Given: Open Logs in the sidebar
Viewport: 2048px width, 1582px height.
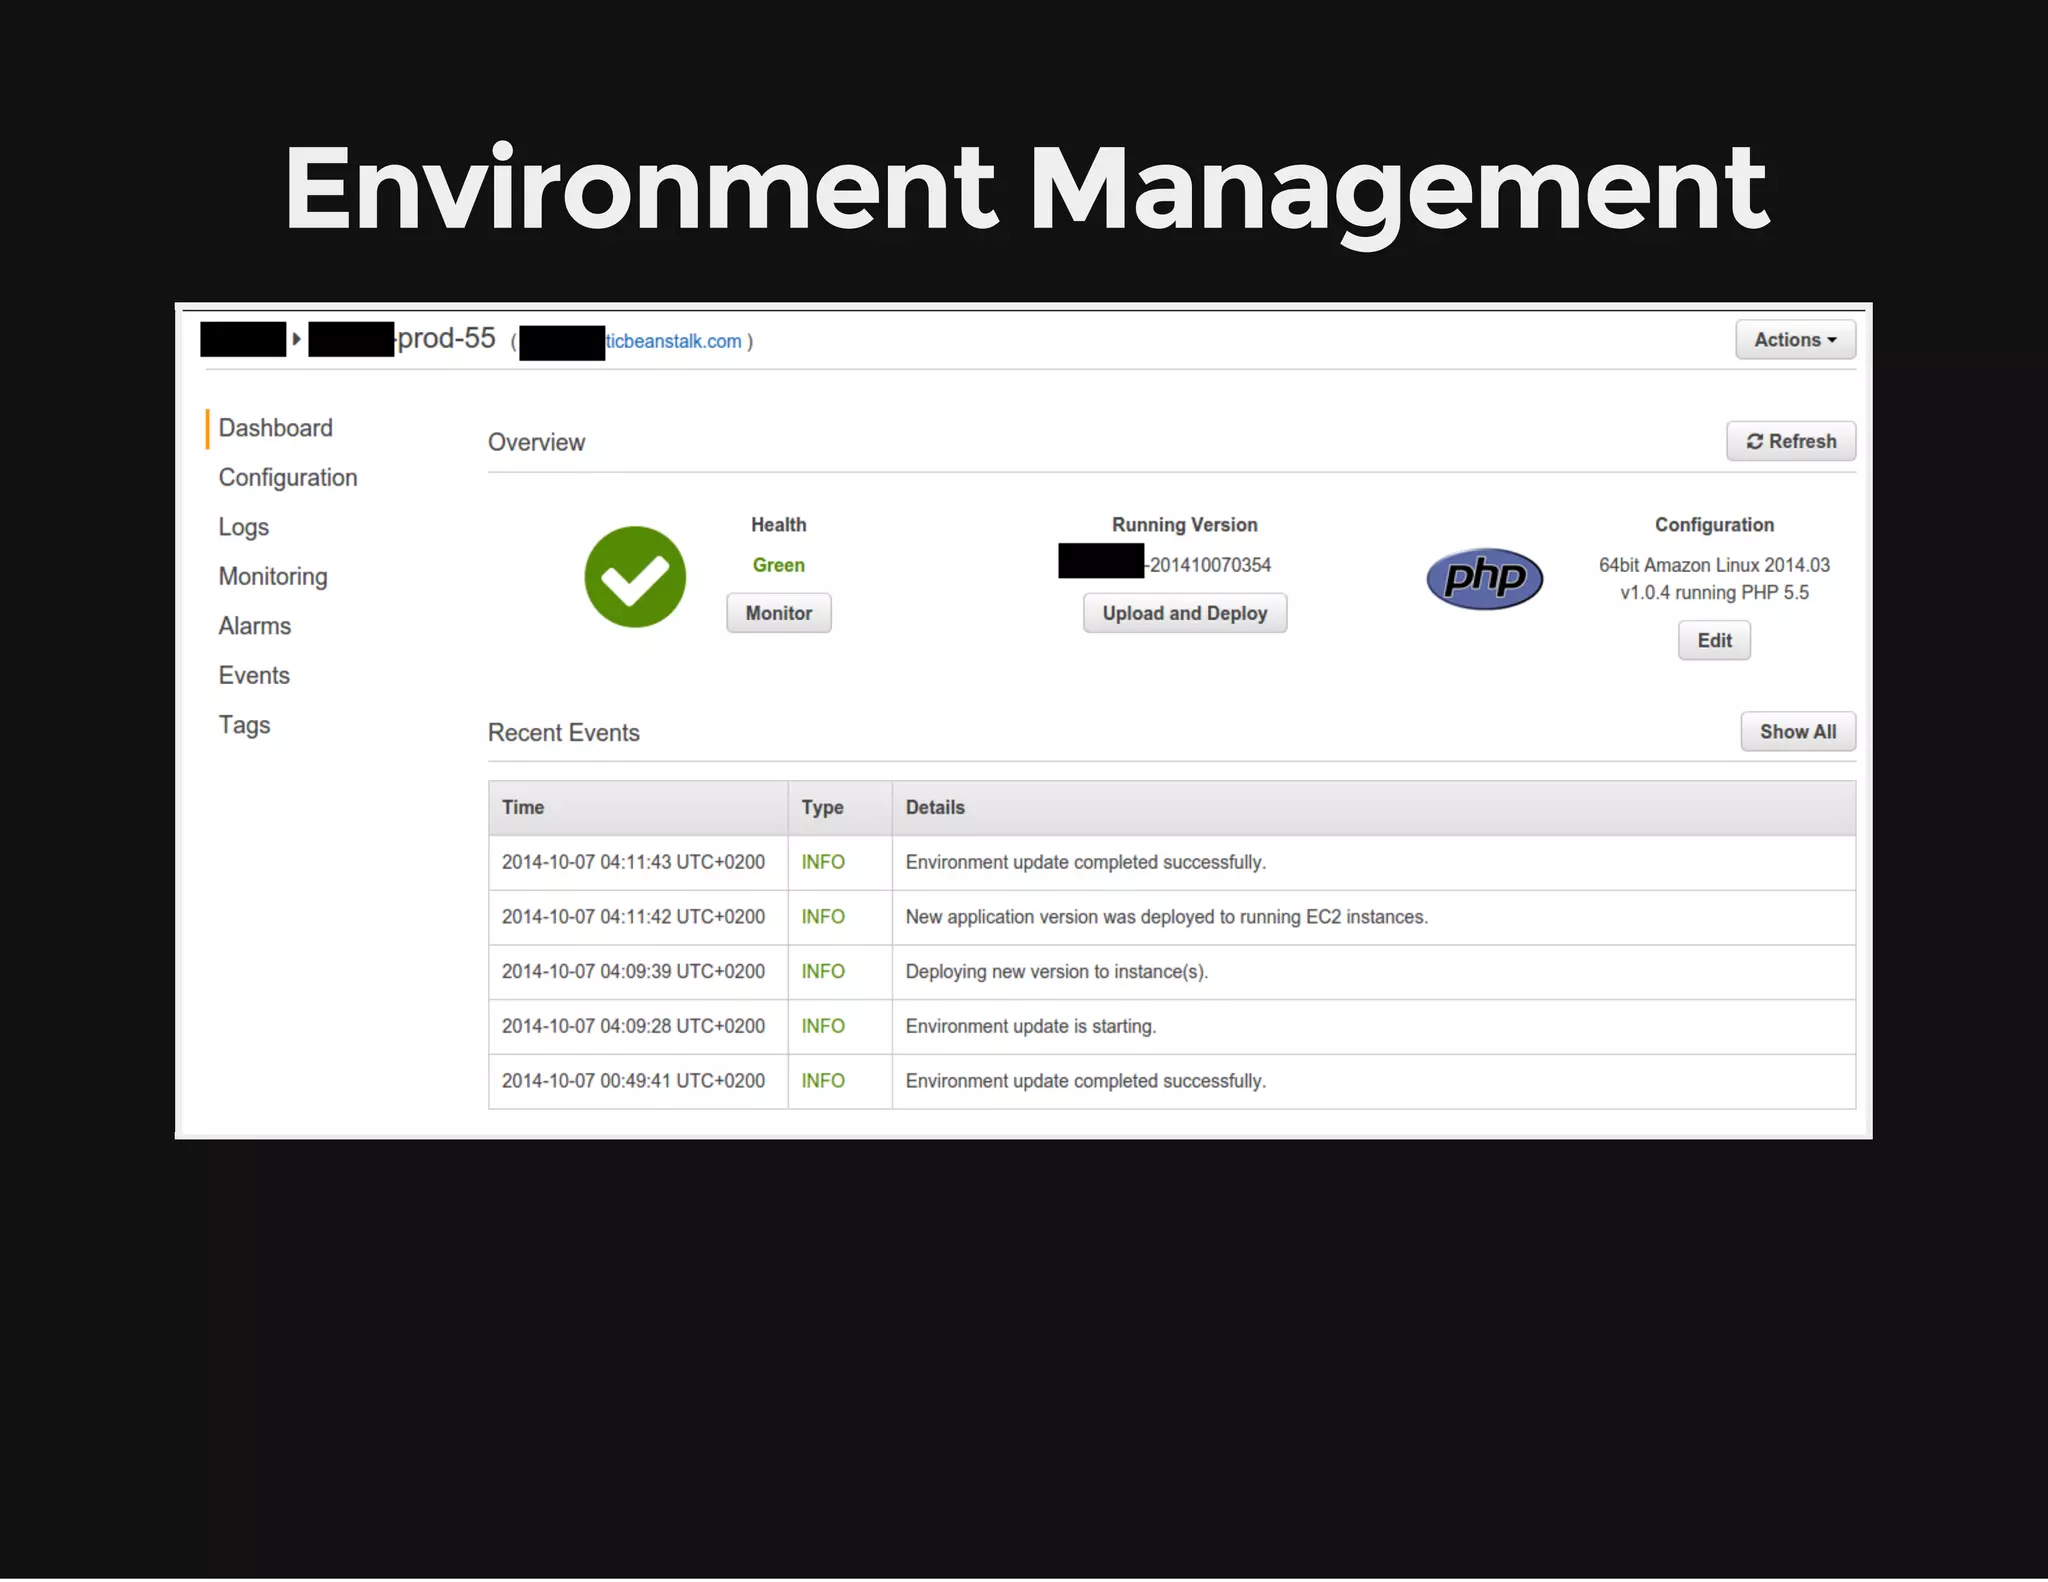Looking at the screenshot, I should (244, 527).
